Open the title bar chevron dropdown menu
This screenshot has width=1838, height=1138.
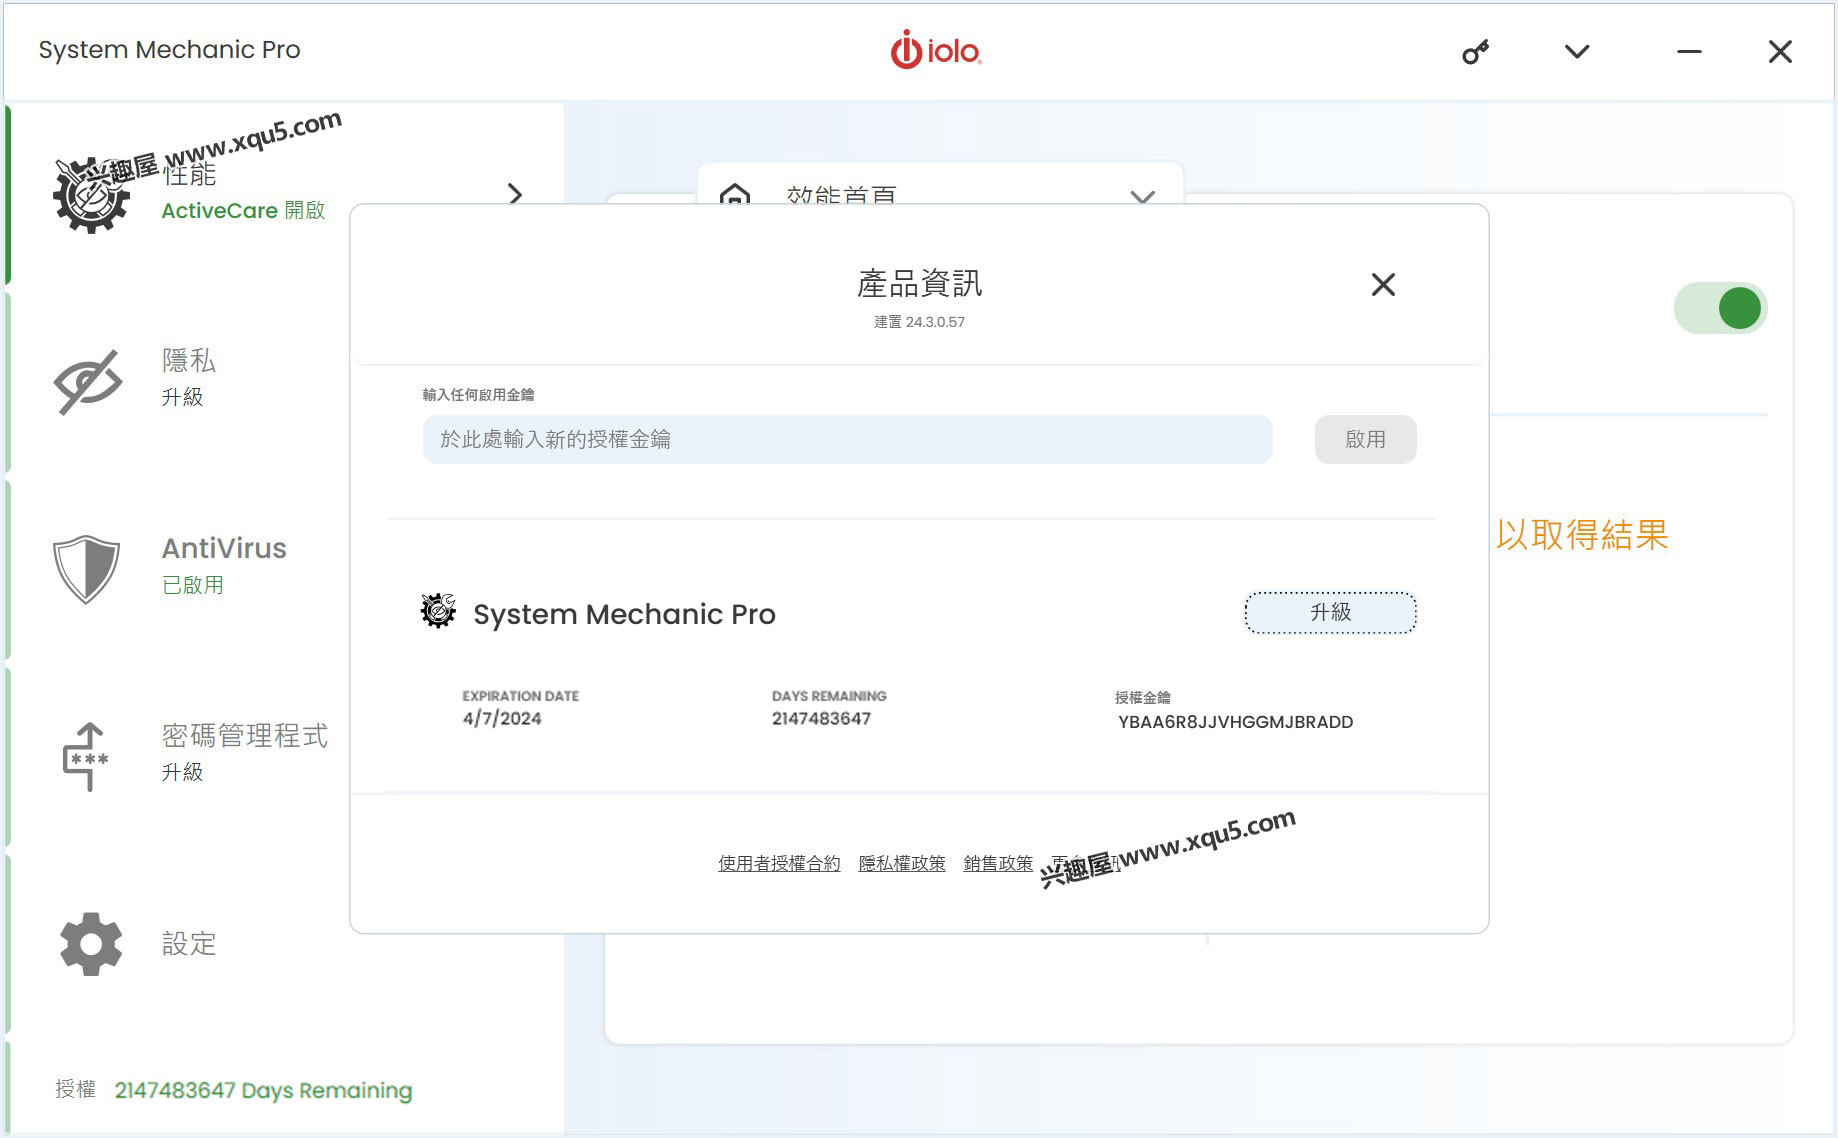coord(1577,52)
